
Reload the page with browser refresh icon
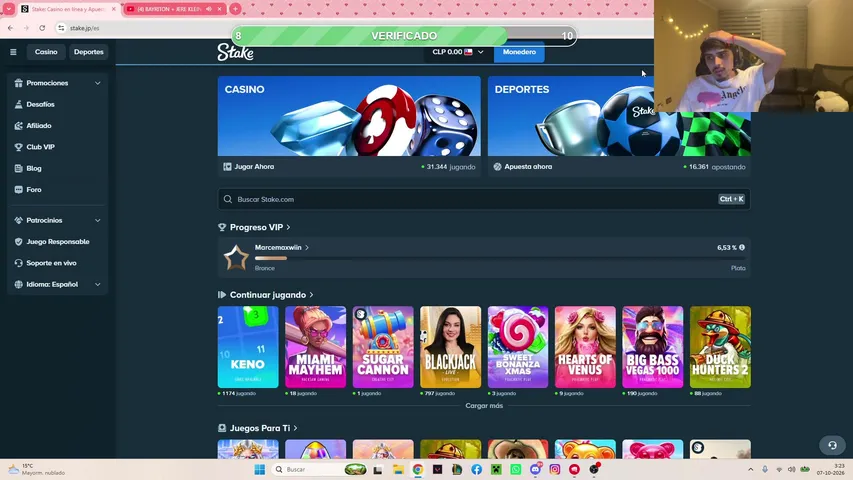42,28
